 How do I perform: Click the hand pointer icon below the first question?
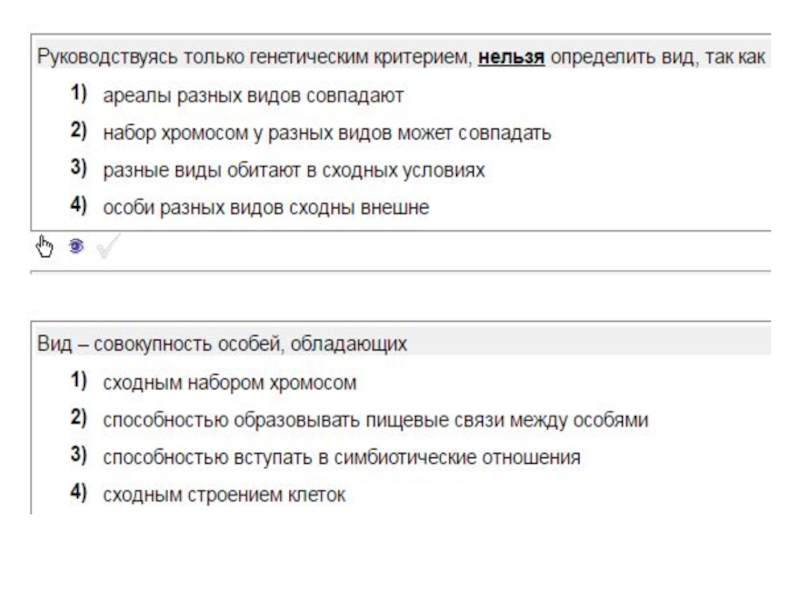tap(45, 245)
